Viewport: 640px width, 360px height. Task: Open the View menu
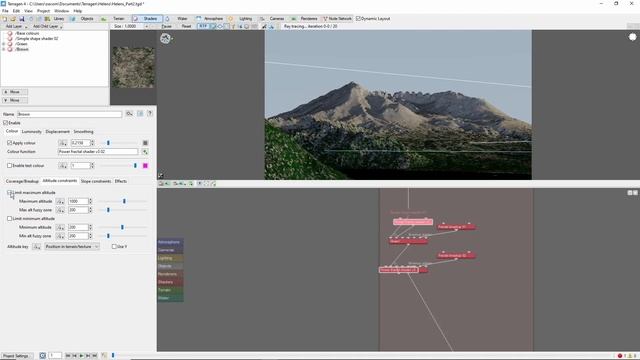coord(28,11)
